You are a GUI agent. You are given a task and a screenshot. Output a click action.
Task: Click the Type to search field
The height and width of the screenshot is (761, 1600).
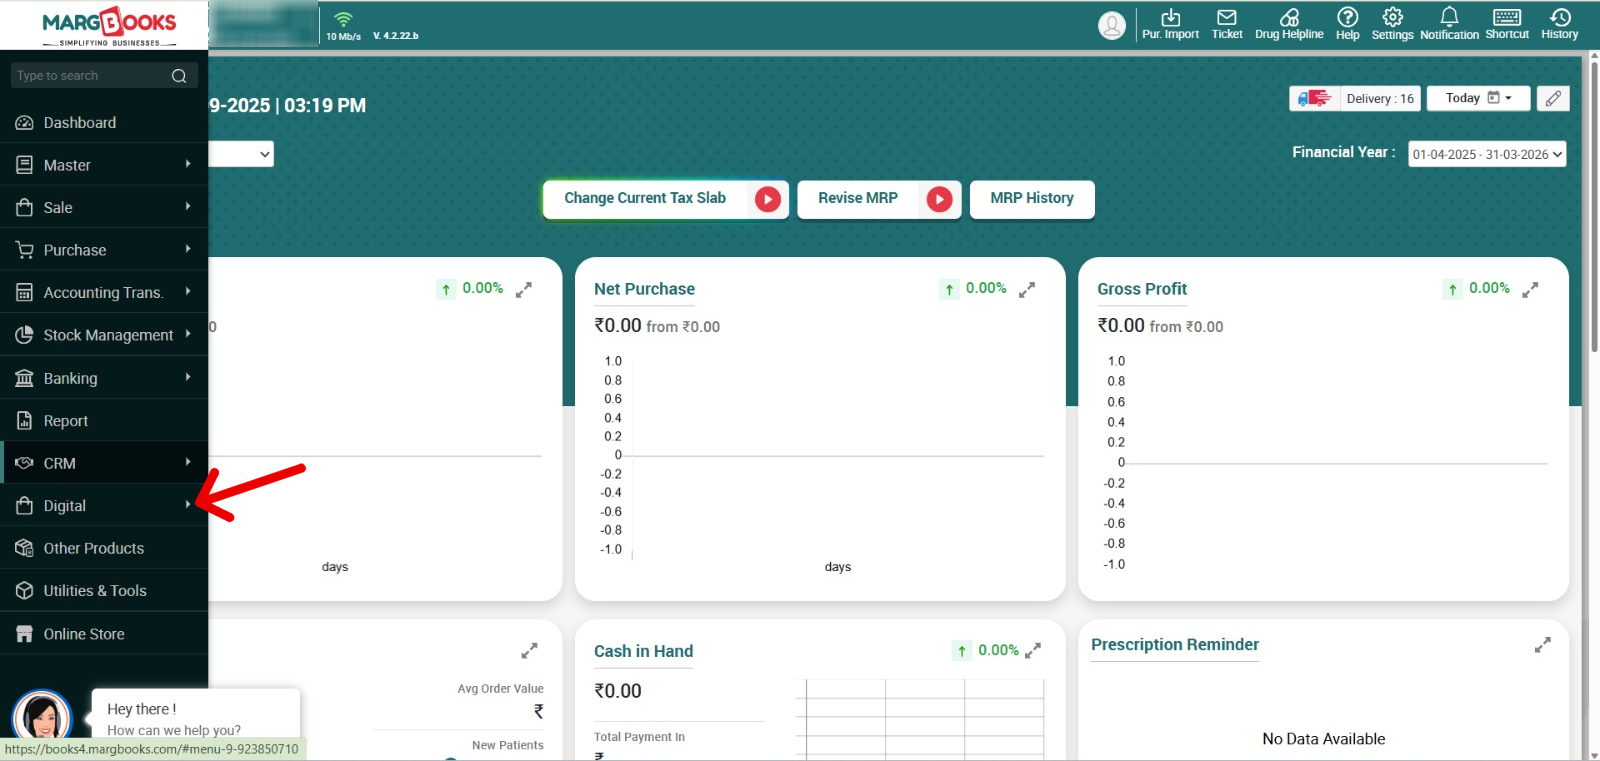click(x=104, y=76)
